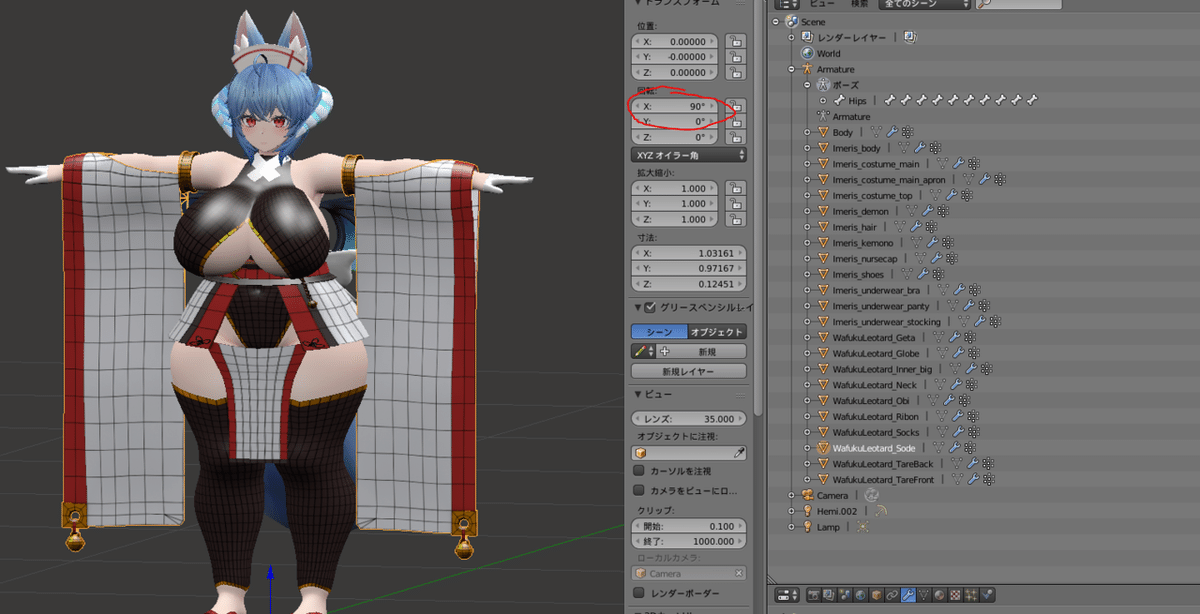Image resolution: width=1200 pixels, height=614 pixels.
Task: Toggle the lock beside scale Z
Action: click(735, 219)
